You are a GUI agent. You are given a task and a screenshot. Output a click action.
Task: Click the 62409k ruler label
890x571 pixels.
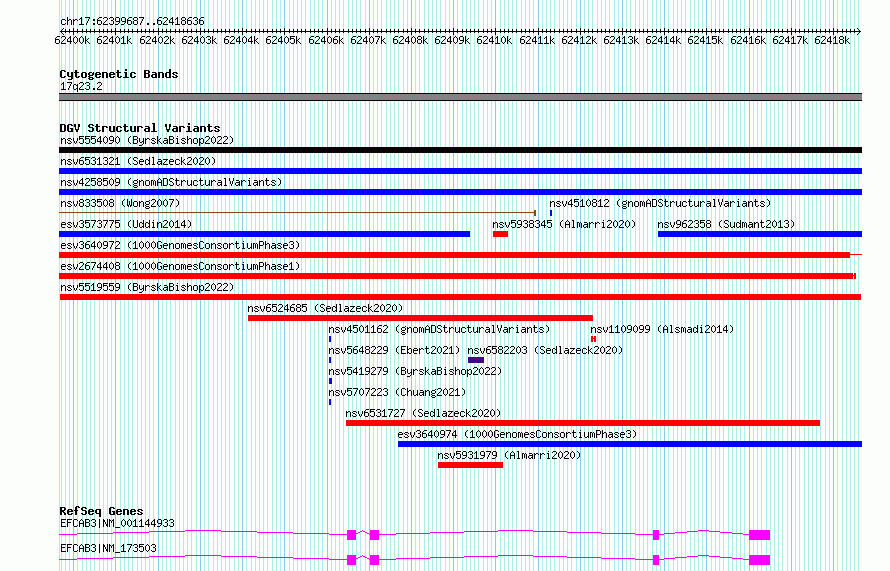452,40
